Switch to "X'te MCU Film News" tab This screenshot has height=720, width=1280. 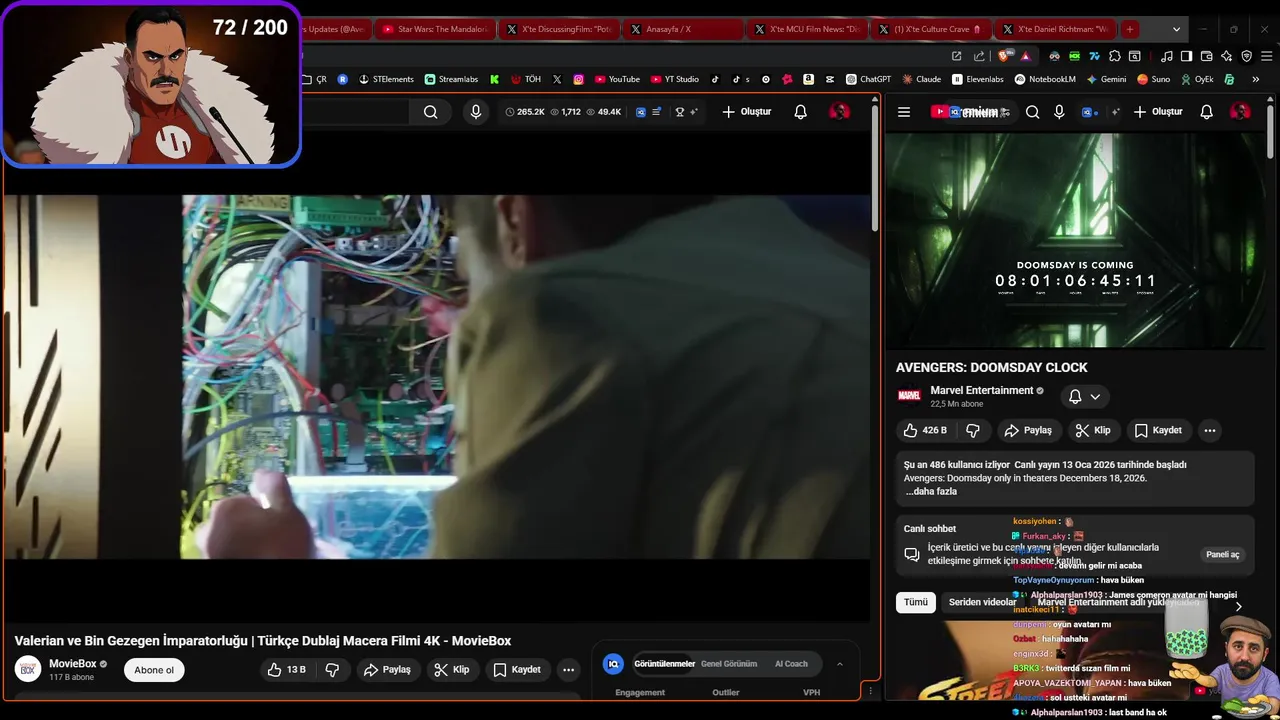pos(806,29)
